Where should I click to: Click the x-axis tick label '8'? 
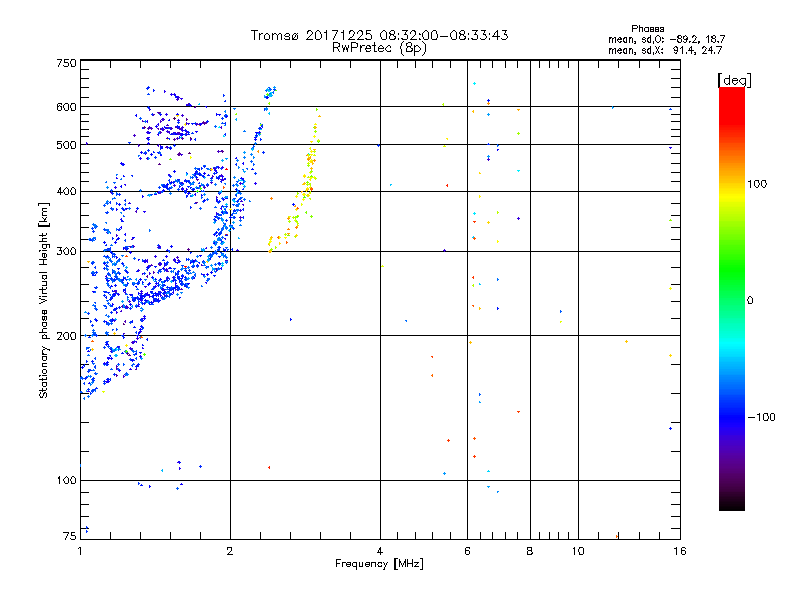(x=530, y=551)
